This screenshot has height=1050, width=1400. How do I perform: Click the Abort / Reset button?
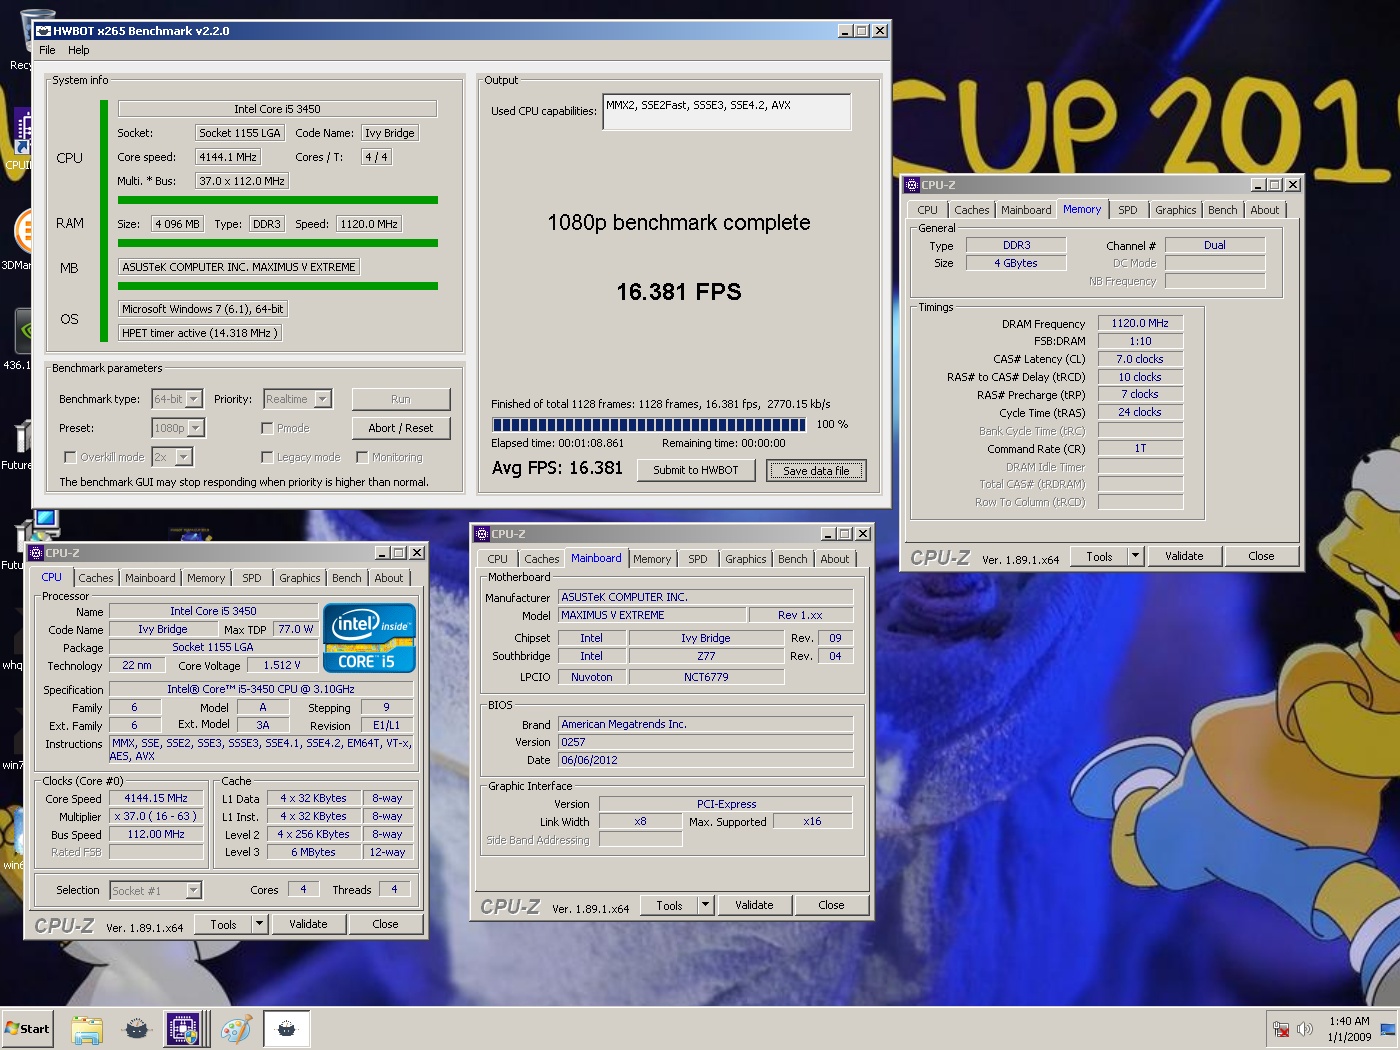(x=400, y=428)
